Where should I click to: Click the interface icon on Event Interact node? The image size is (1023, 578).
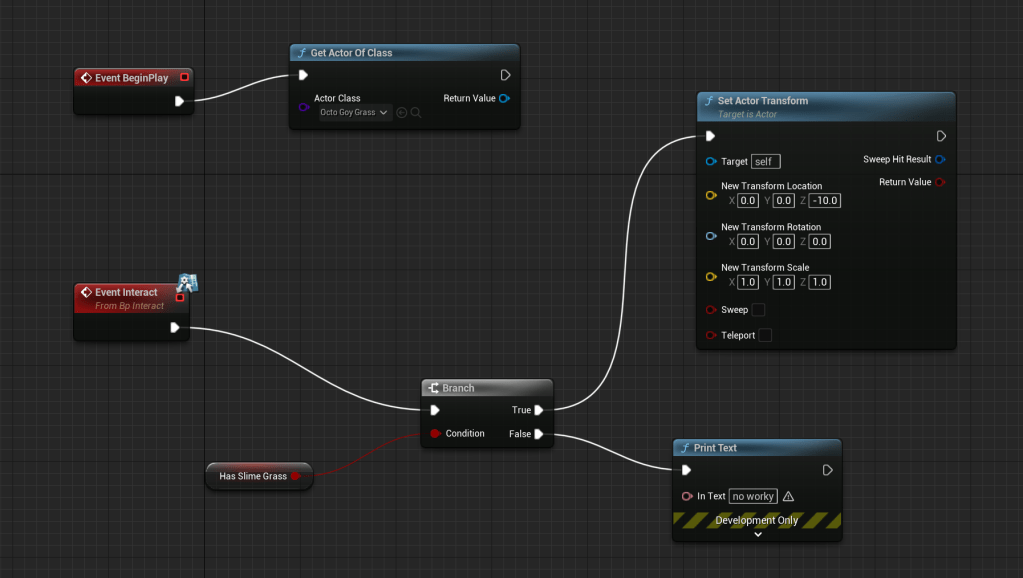click(187, 283)
